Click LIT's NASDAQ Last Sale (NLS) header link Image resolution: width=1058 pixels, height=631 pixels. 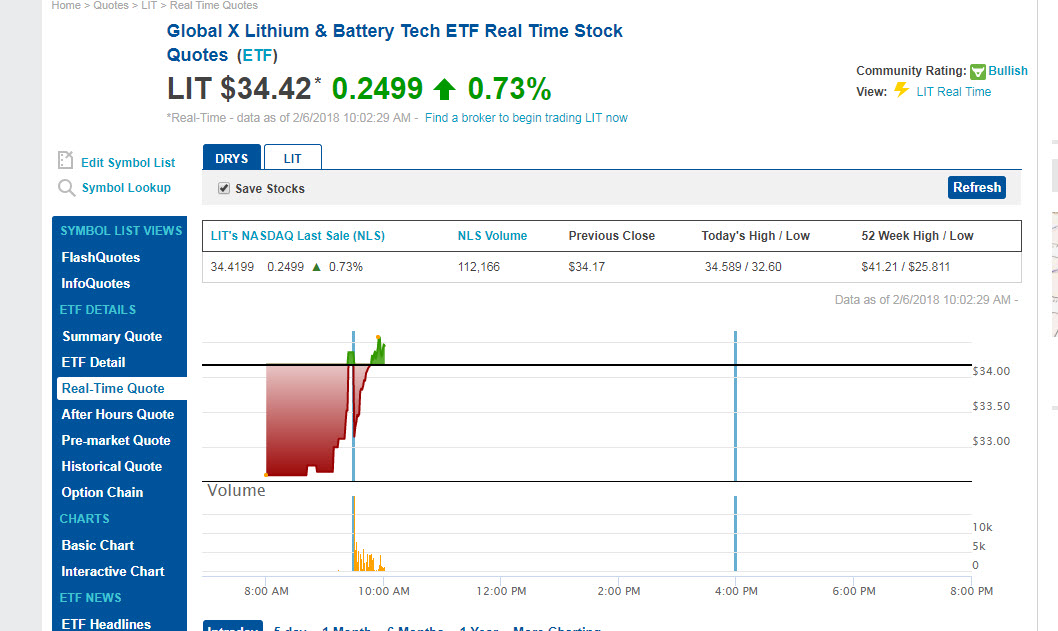298,236
